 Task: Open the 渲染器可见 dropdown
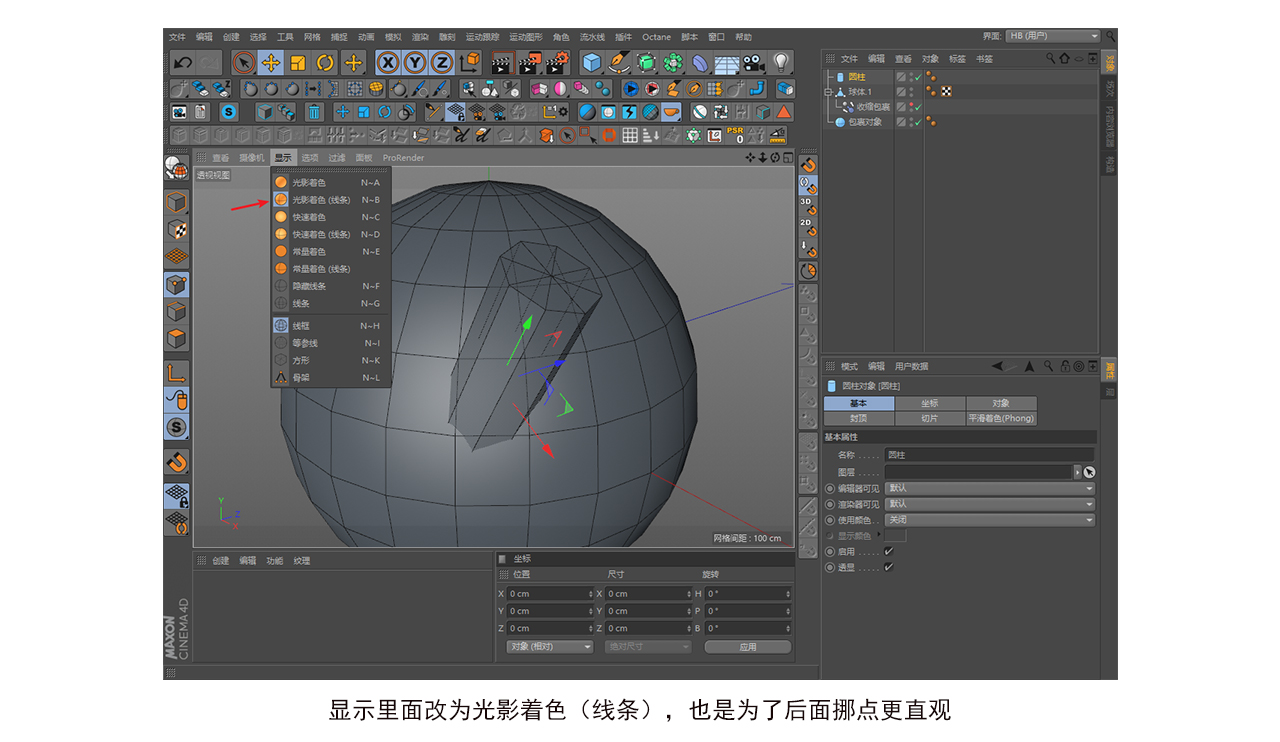[x=990, y=505]
